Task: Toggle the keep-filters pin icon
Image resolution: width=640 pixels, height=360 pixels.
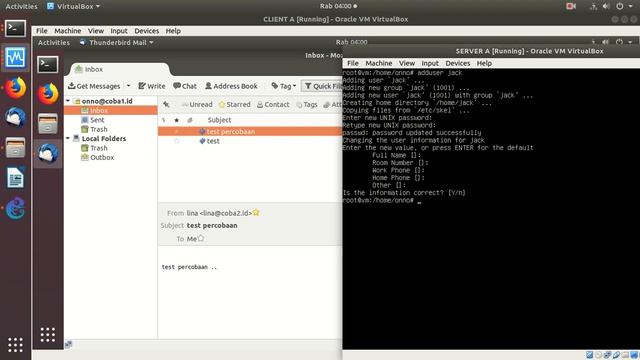Action: pos(166,104)
